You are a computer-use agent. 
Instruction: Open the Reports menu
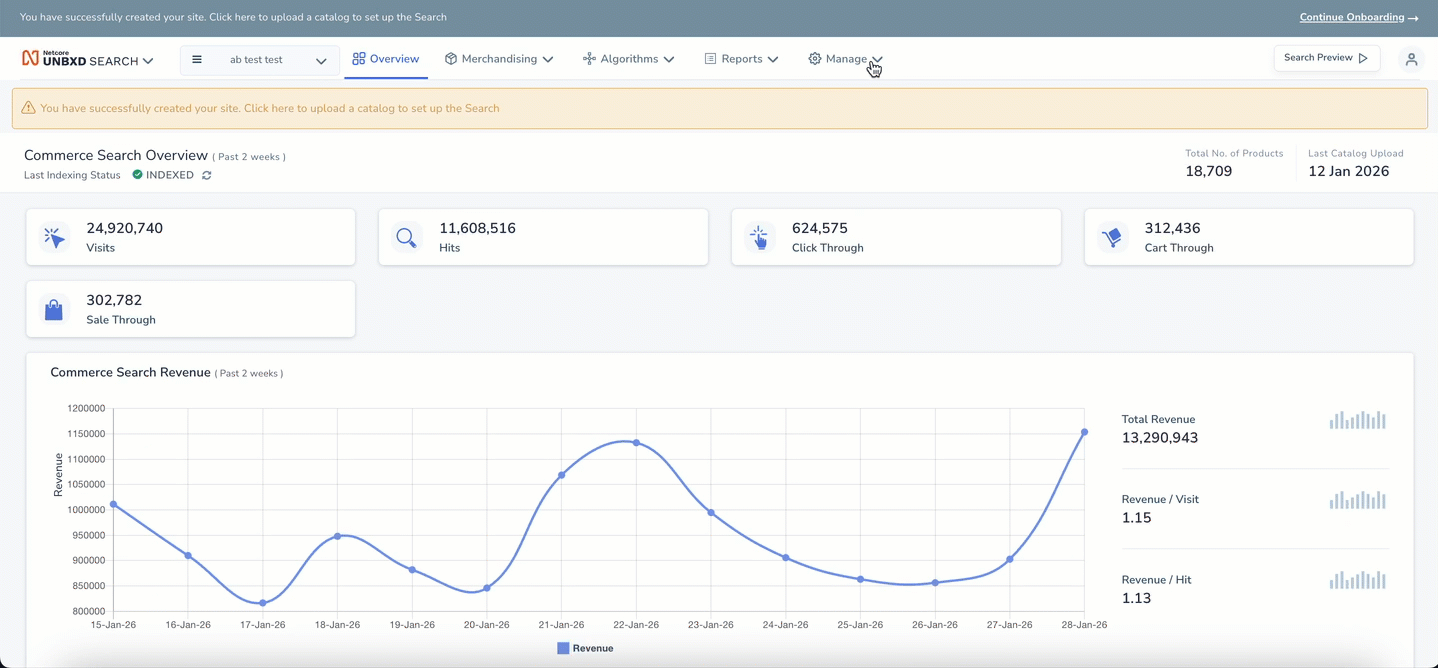point(741,59)
